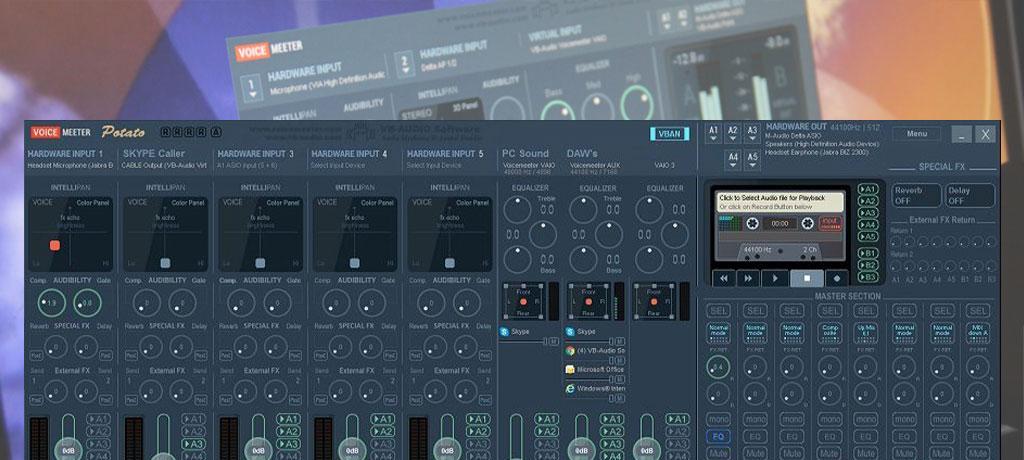Click the Chrome icon for VB-Audio app entry
The height and width of the screenshot is (460, 1024).
[x=570, y=351]
